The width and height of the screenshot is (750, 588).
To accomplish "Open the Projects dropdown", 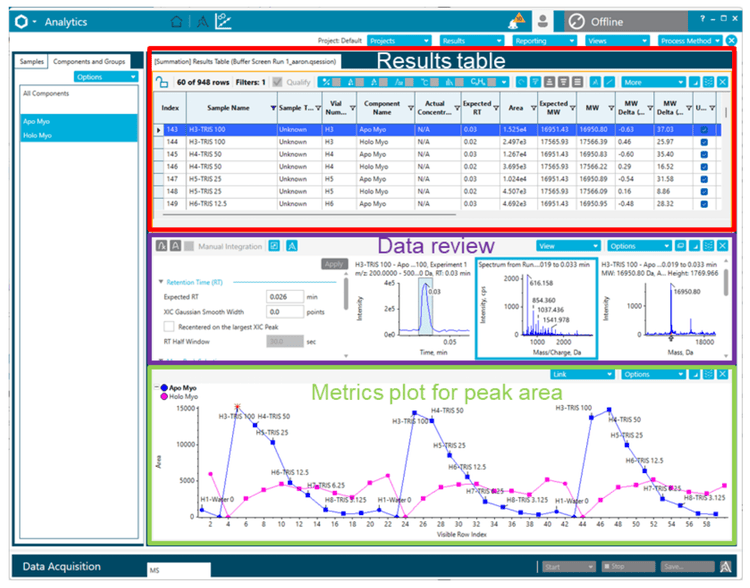I will click(x=400, y=41).
